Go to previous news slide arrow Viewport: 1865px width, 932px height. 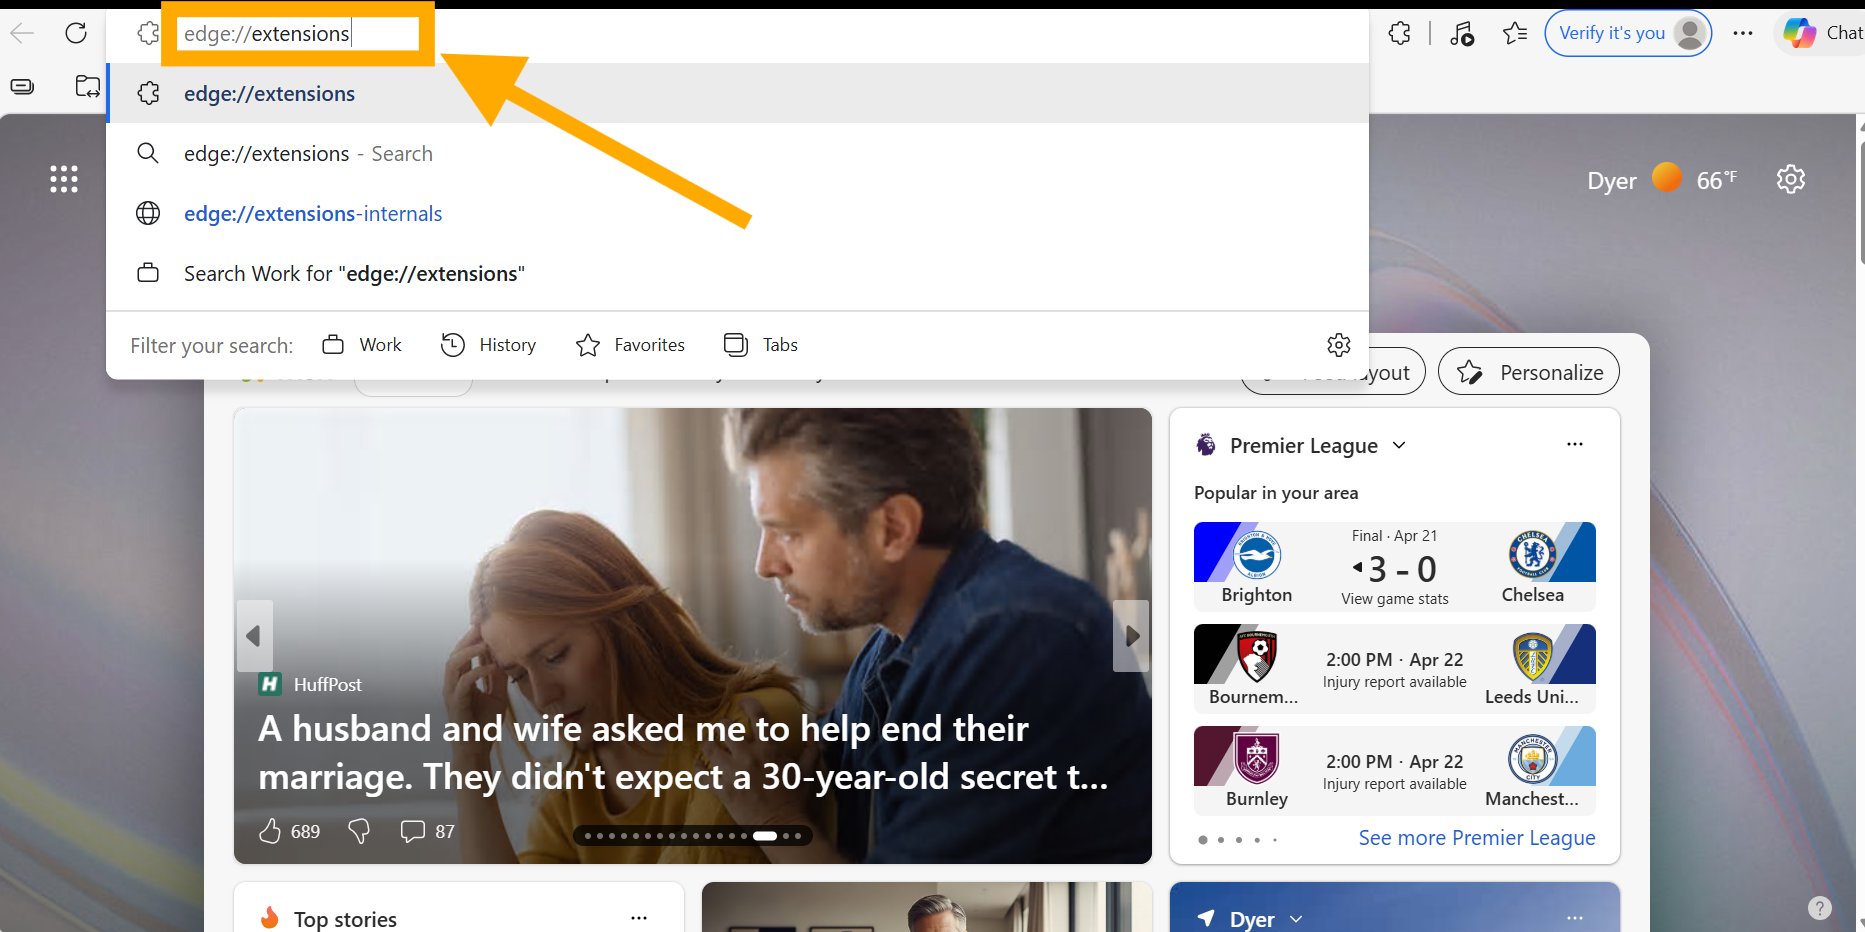pyautogui.click(x=254, y=636)
